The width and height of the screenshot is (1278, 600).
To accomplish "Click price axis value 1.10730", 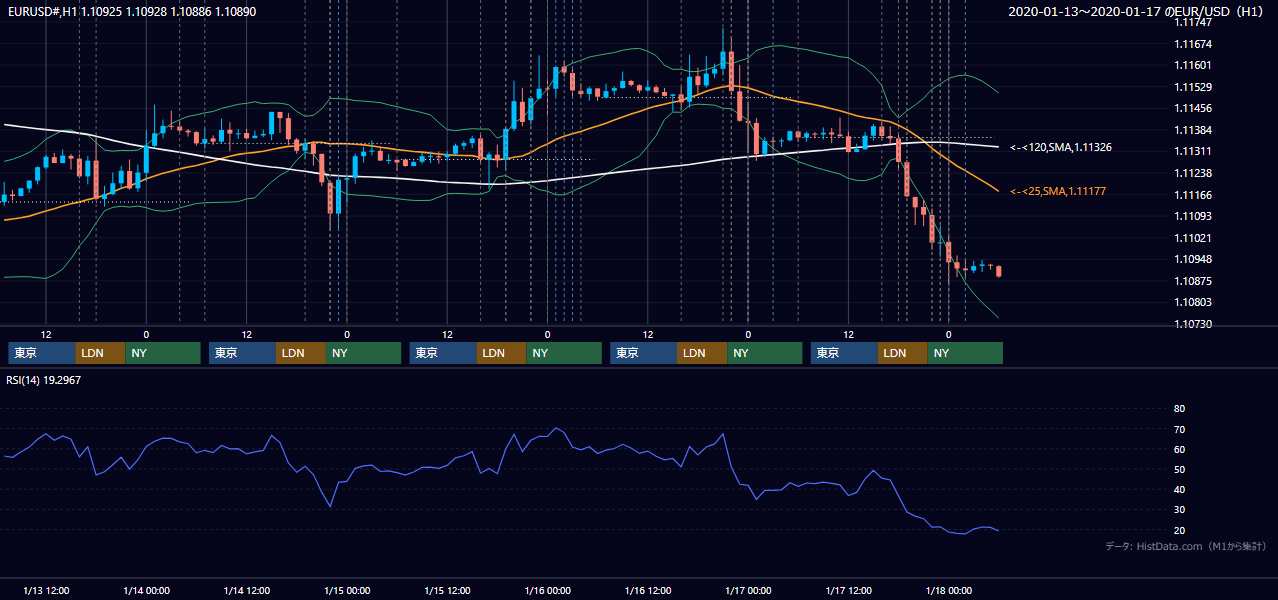I will click(x=1193, y=324).
